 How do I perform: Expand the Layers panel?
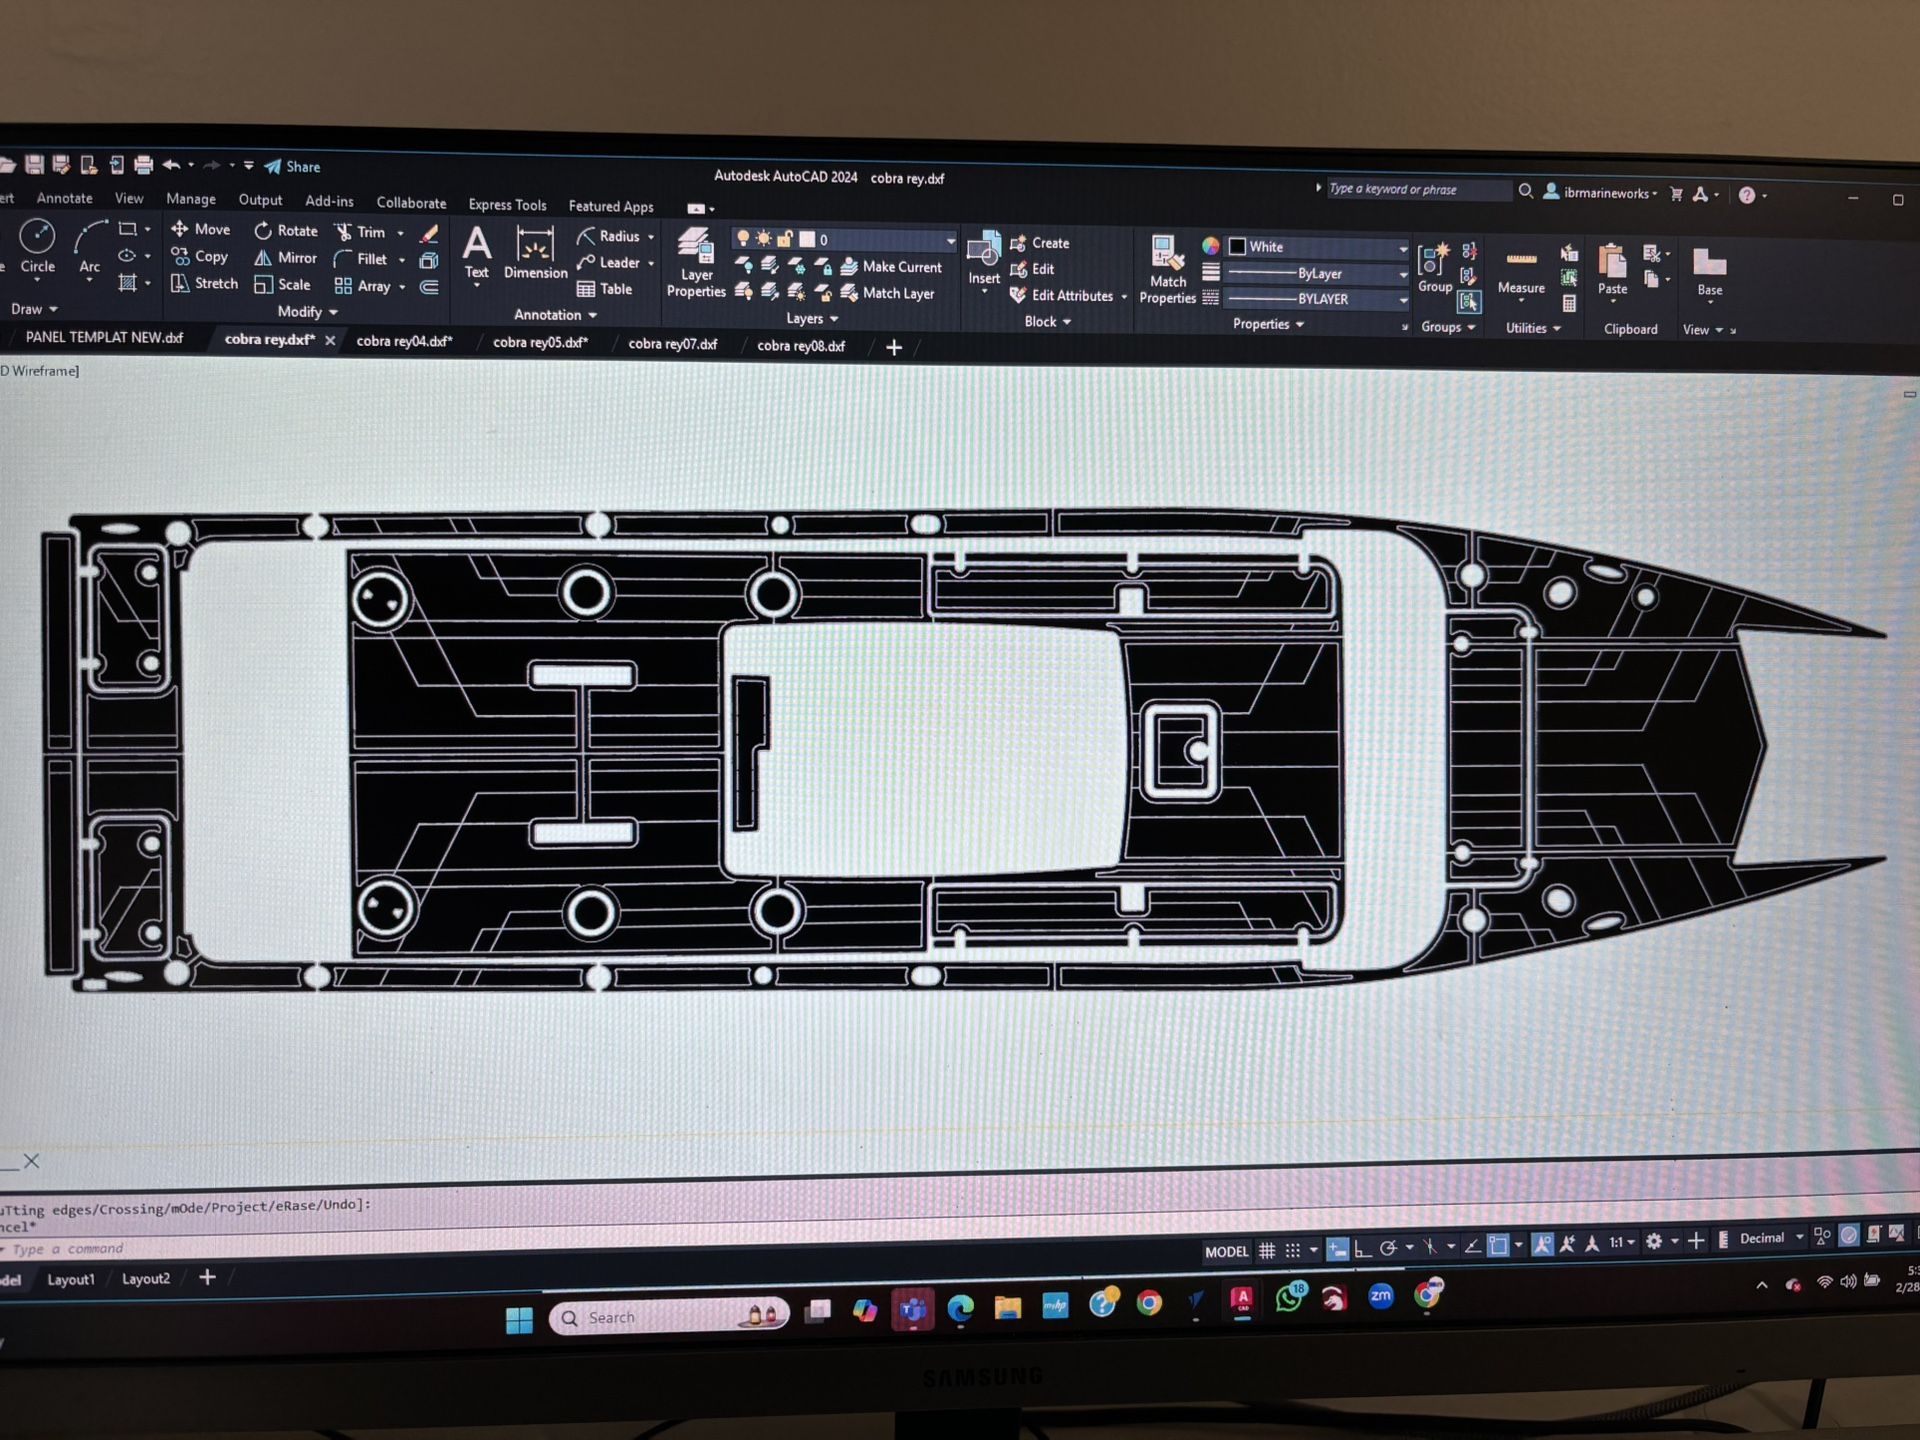812,319
